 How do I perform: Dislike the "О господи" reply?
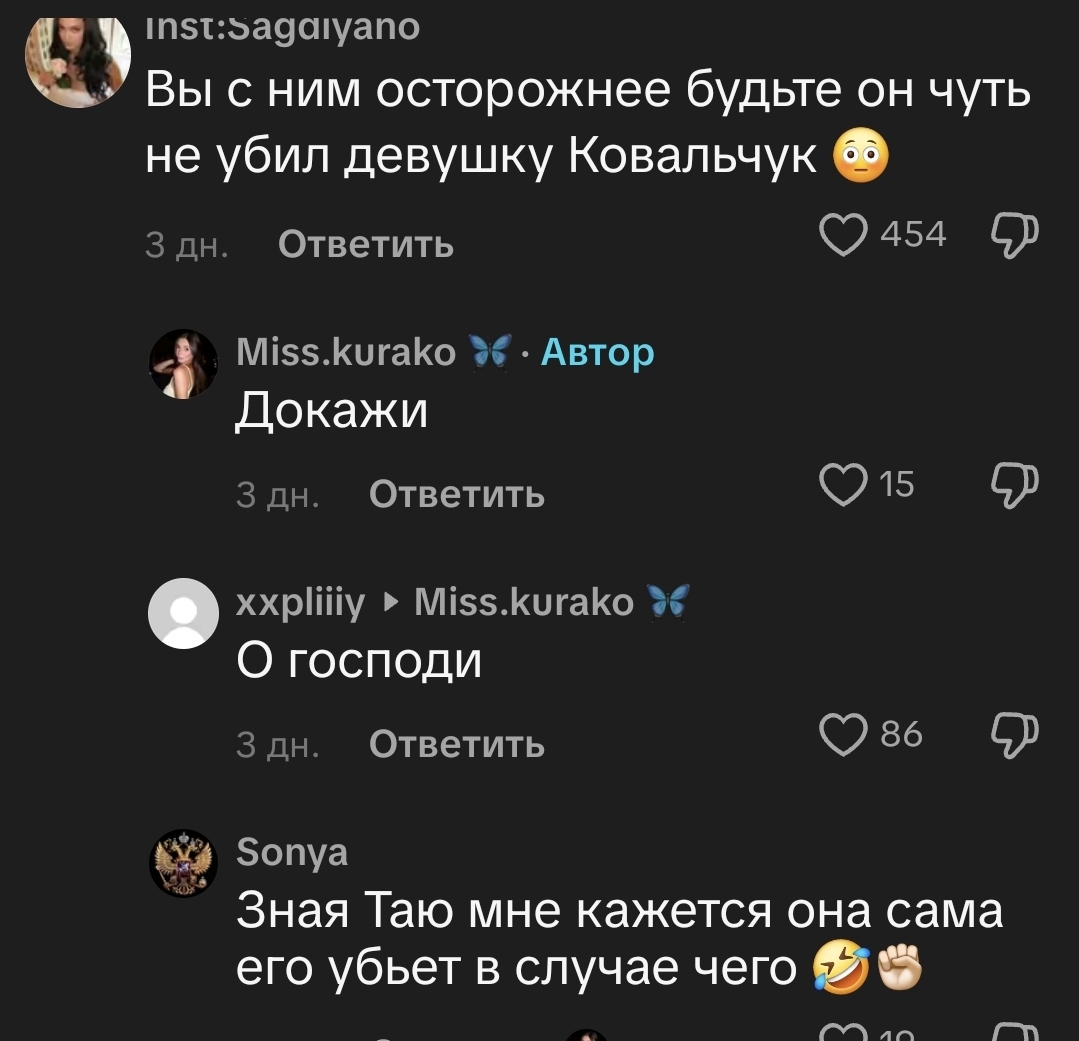click(1014, 735)
